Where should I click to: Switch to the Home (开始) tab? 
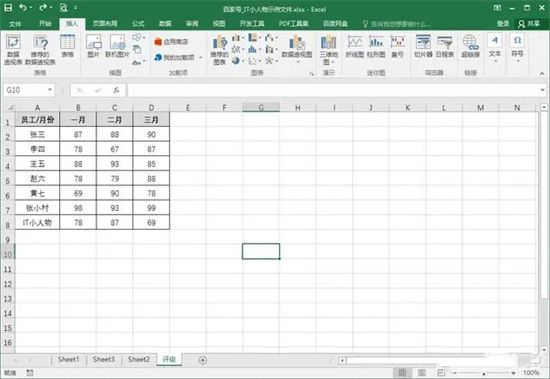pyautogui.click(x=45, y=24)
